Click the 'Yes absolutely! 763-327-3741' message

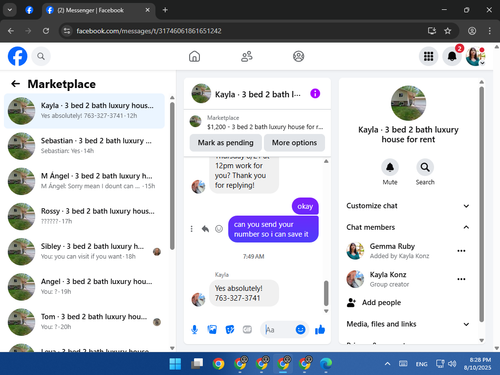244,293
